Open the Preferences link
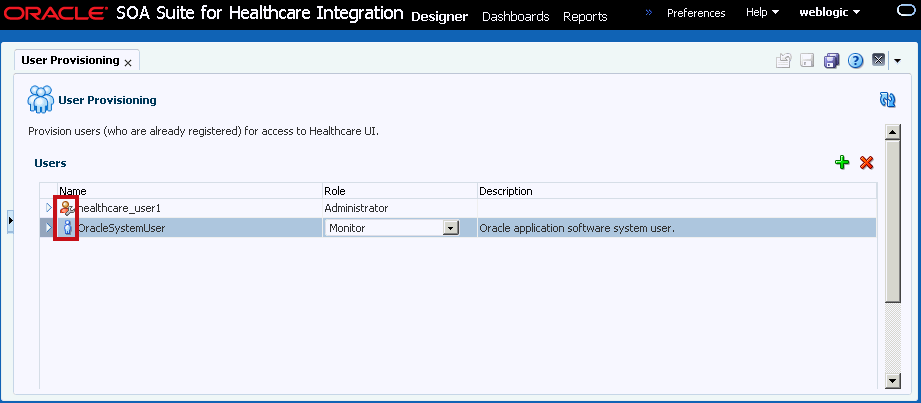Screen dimensions: 921x403 coord(696,12)
